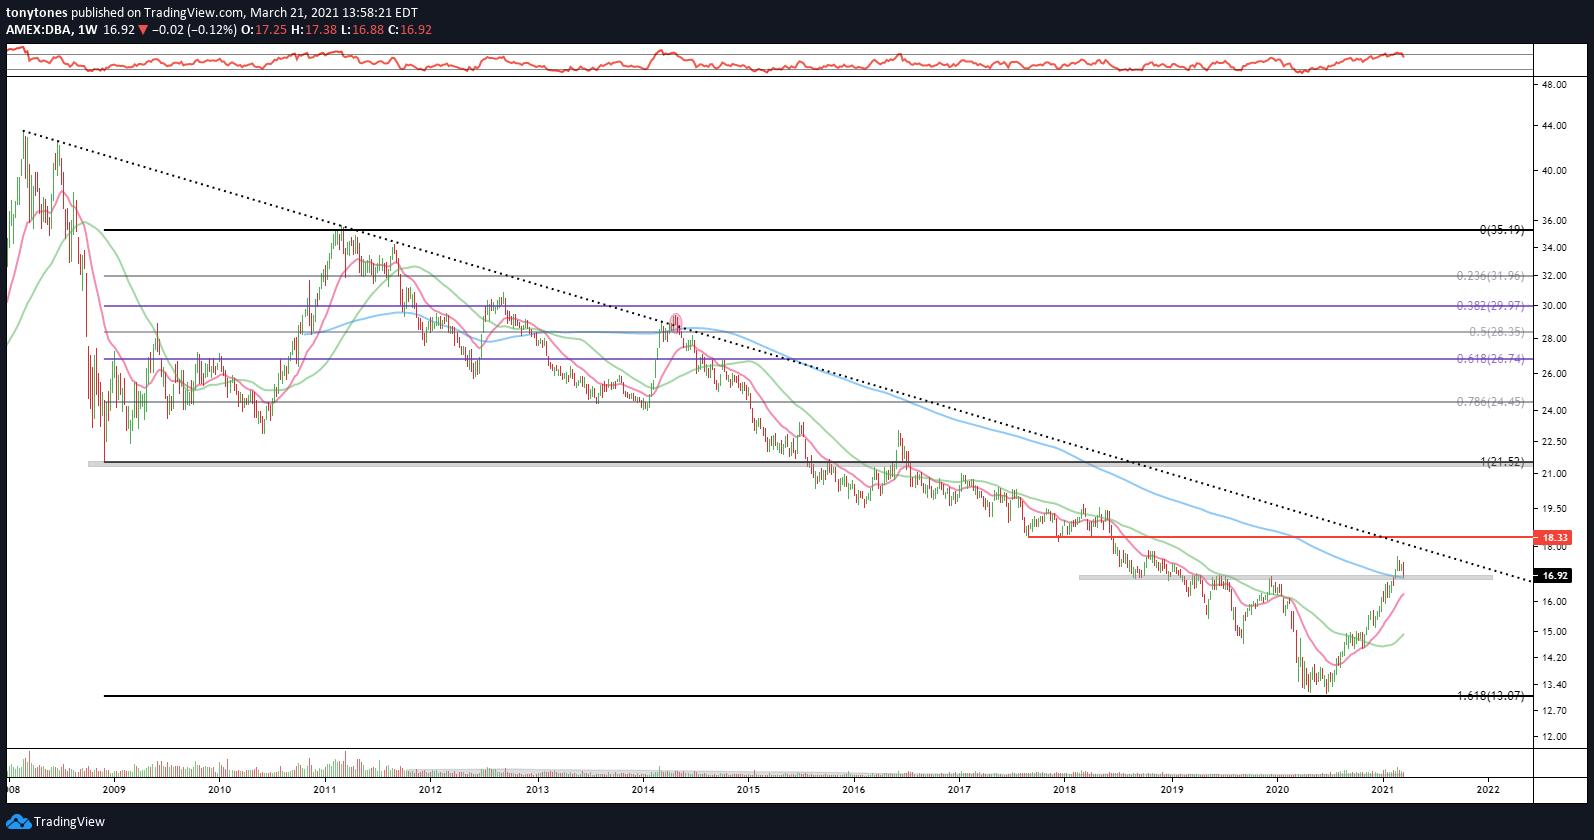Click the Fibonacci label 0(35.19)
Viewport: 1594px width, 840px height.
click(x=1502, y=230)
